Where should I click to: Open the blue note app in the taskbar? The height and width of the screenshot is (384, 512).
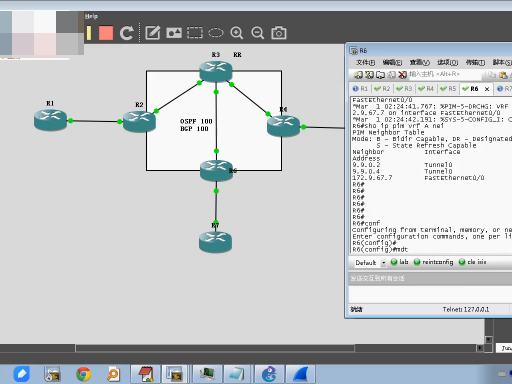(x=22, y=374)
